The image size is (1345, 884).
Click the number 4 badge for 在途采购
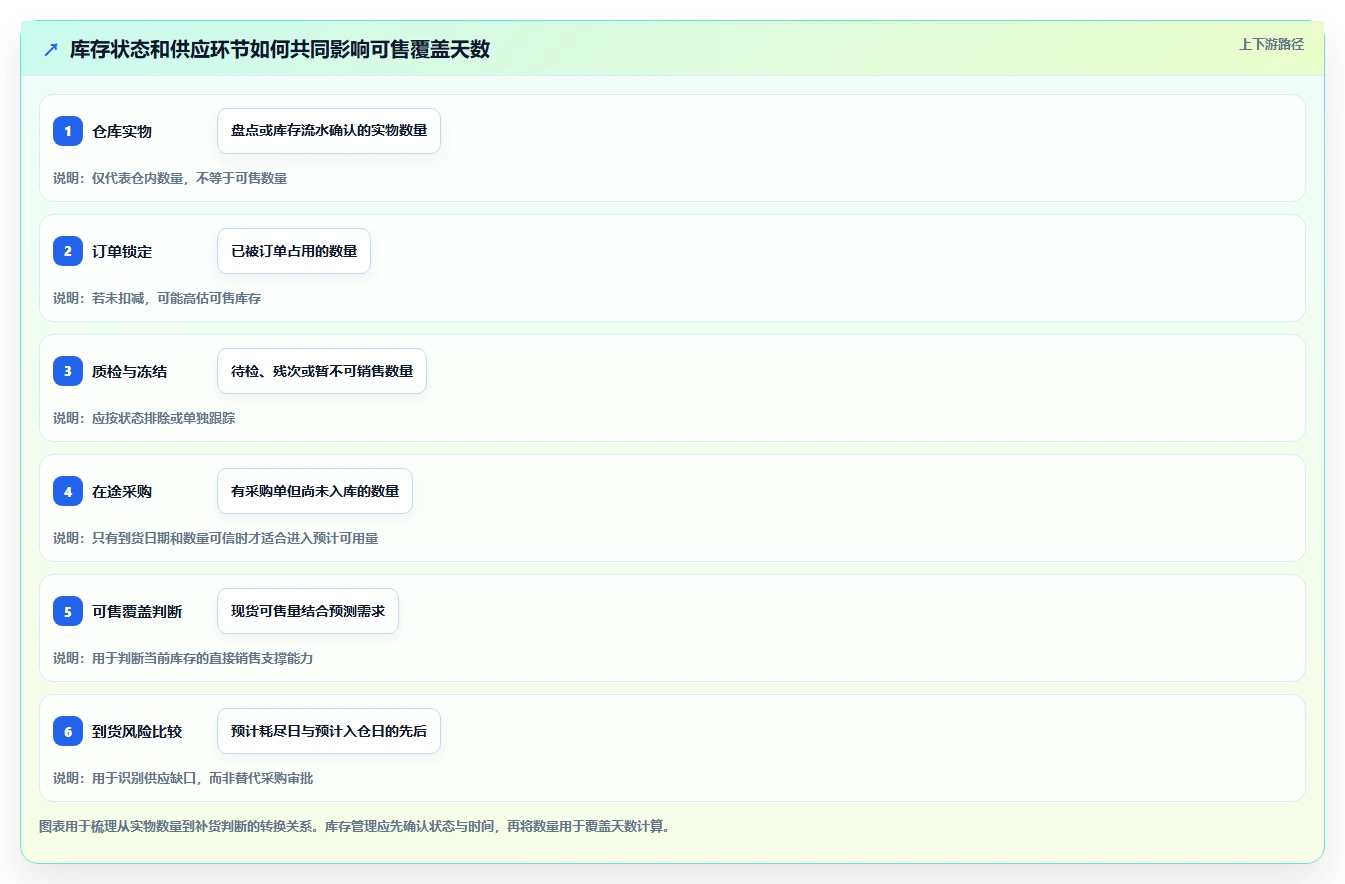pyautogui.click(x=68, y=491)
